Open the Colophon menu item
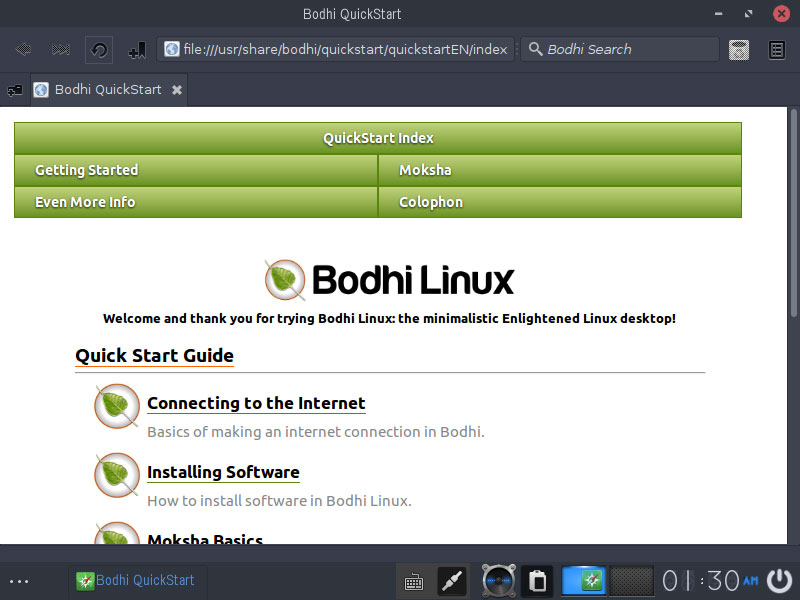 pyautogui.click(x=560, y=202)
